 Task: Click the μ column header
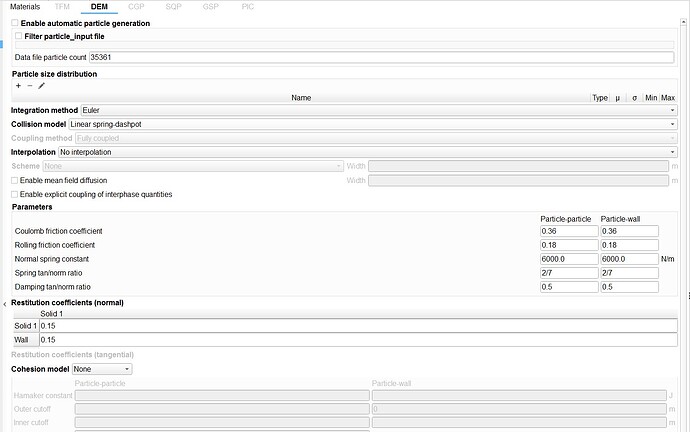pos(617,98)
